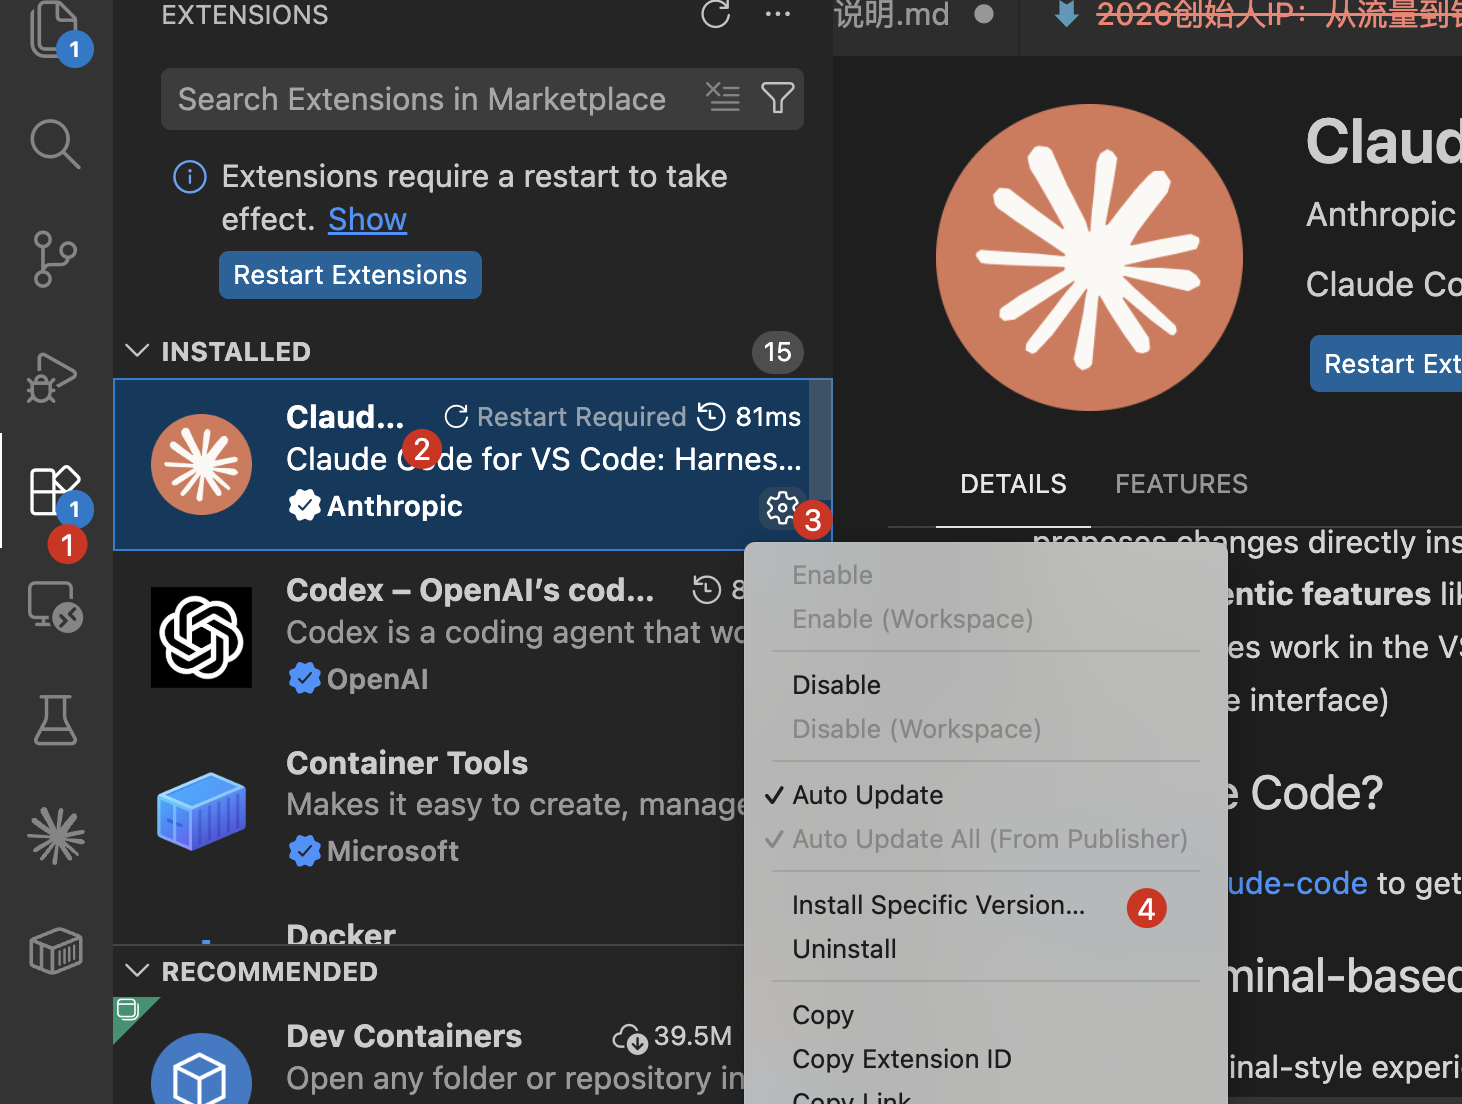Click the verified badge next to Microsoft
Image resolution: width=1462 pixels, height=1104 pixels.
[x=304, y=851]
